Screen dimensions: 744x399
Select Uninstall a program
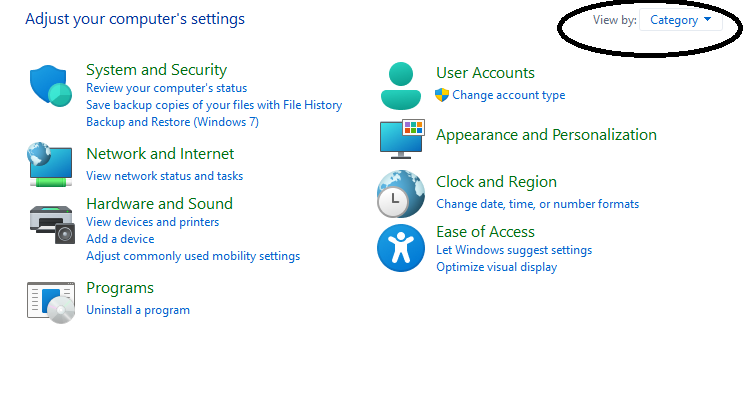pos(138,310)
